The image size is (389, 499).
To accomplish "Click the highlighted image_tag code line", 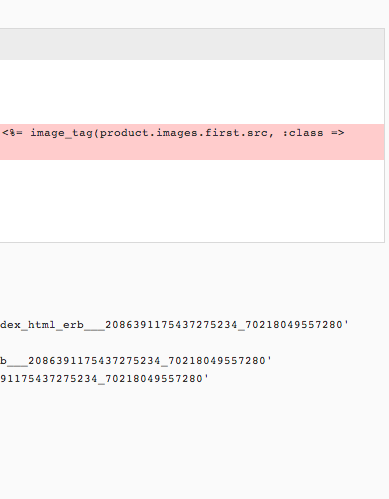I will (192, 142).
